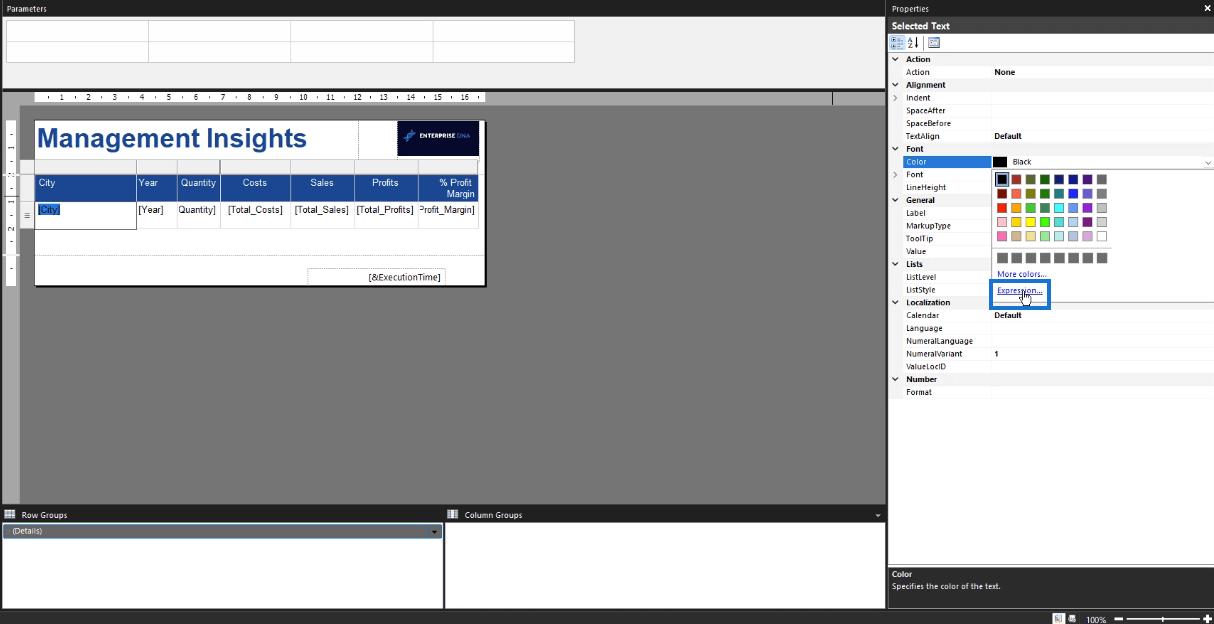The height and width of the screenshot is (624, 1214).
Task: Pick the cyan color swatch
Action: pyautogui.click(x=1059, y=208)
